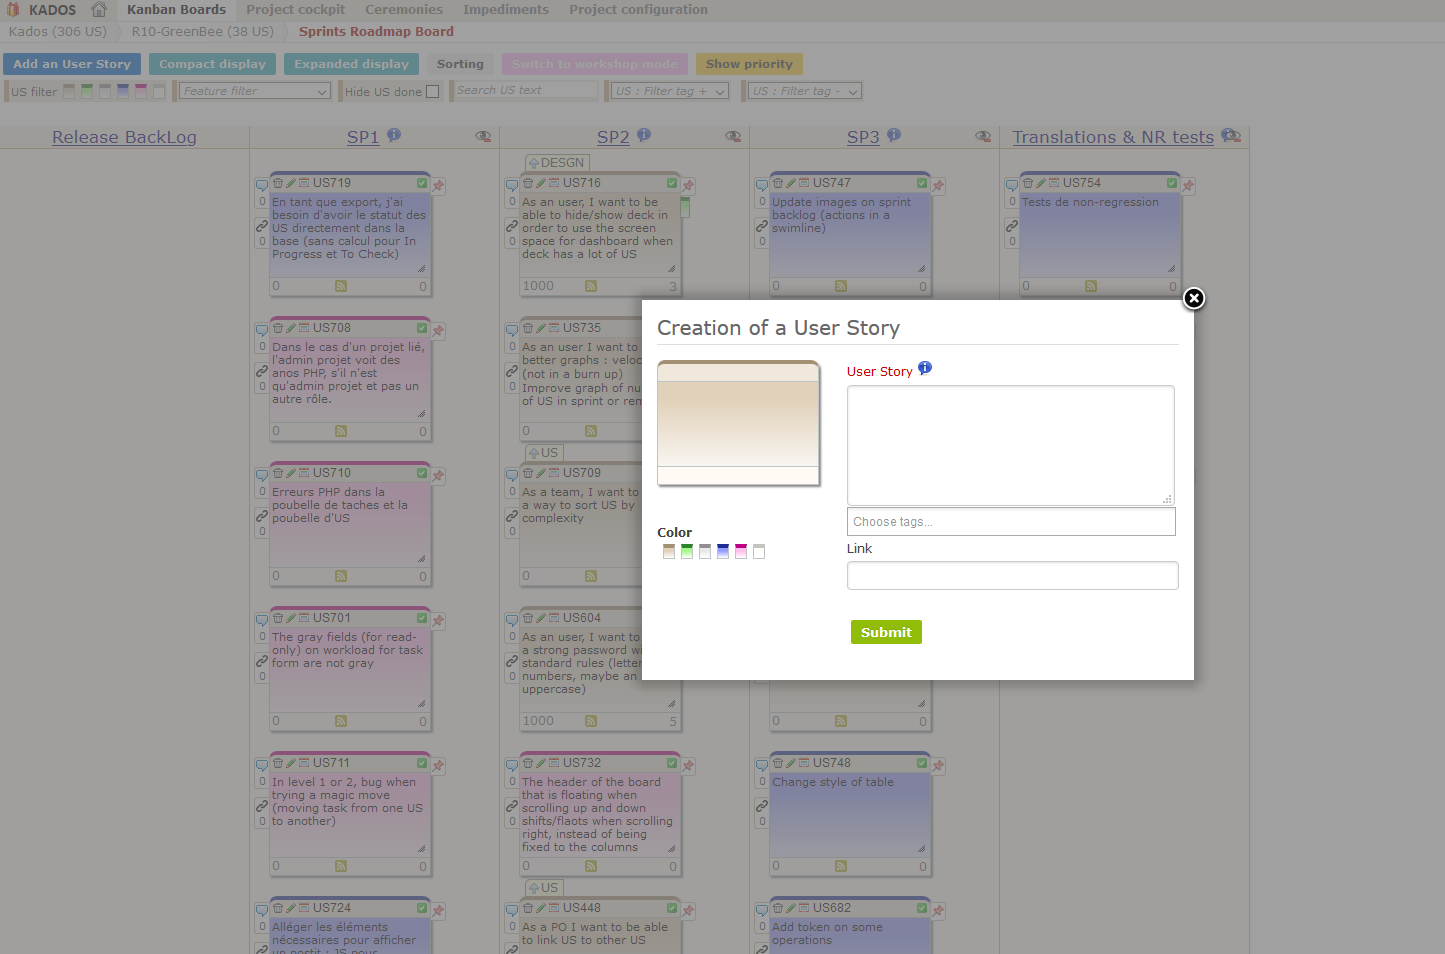
Task: Click the trash icon on US708 card
Action: [x=278, y=328]
